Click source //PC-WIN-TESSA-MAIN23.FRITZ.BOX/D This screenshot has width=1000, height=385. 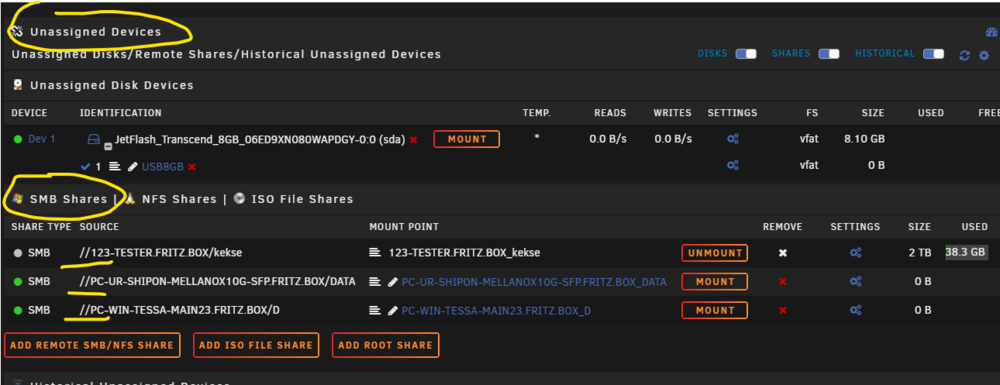[x=179, y=310]
